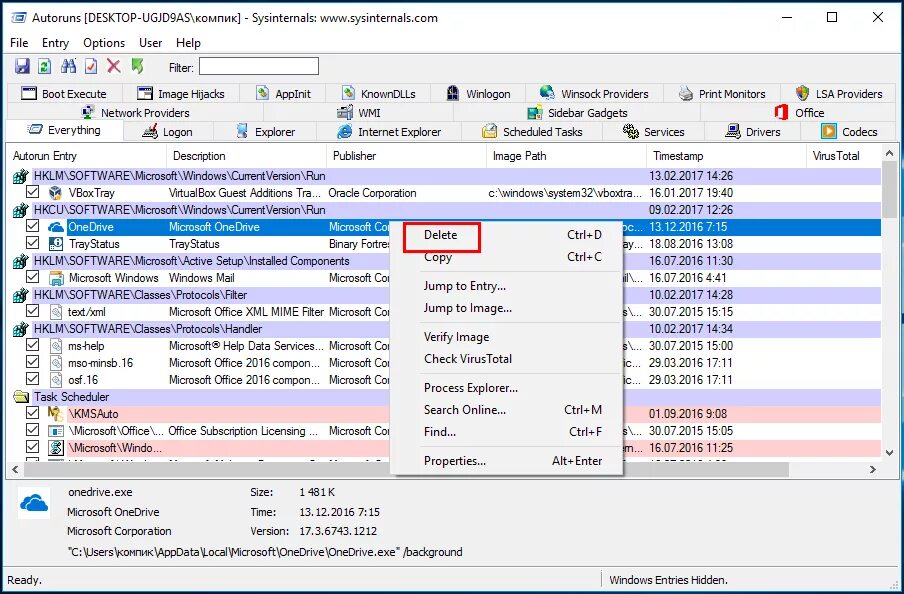Click the Microsoft Windows mail entry icon
904x594 pixels.
pyautogui.click(x=55, y=278)
